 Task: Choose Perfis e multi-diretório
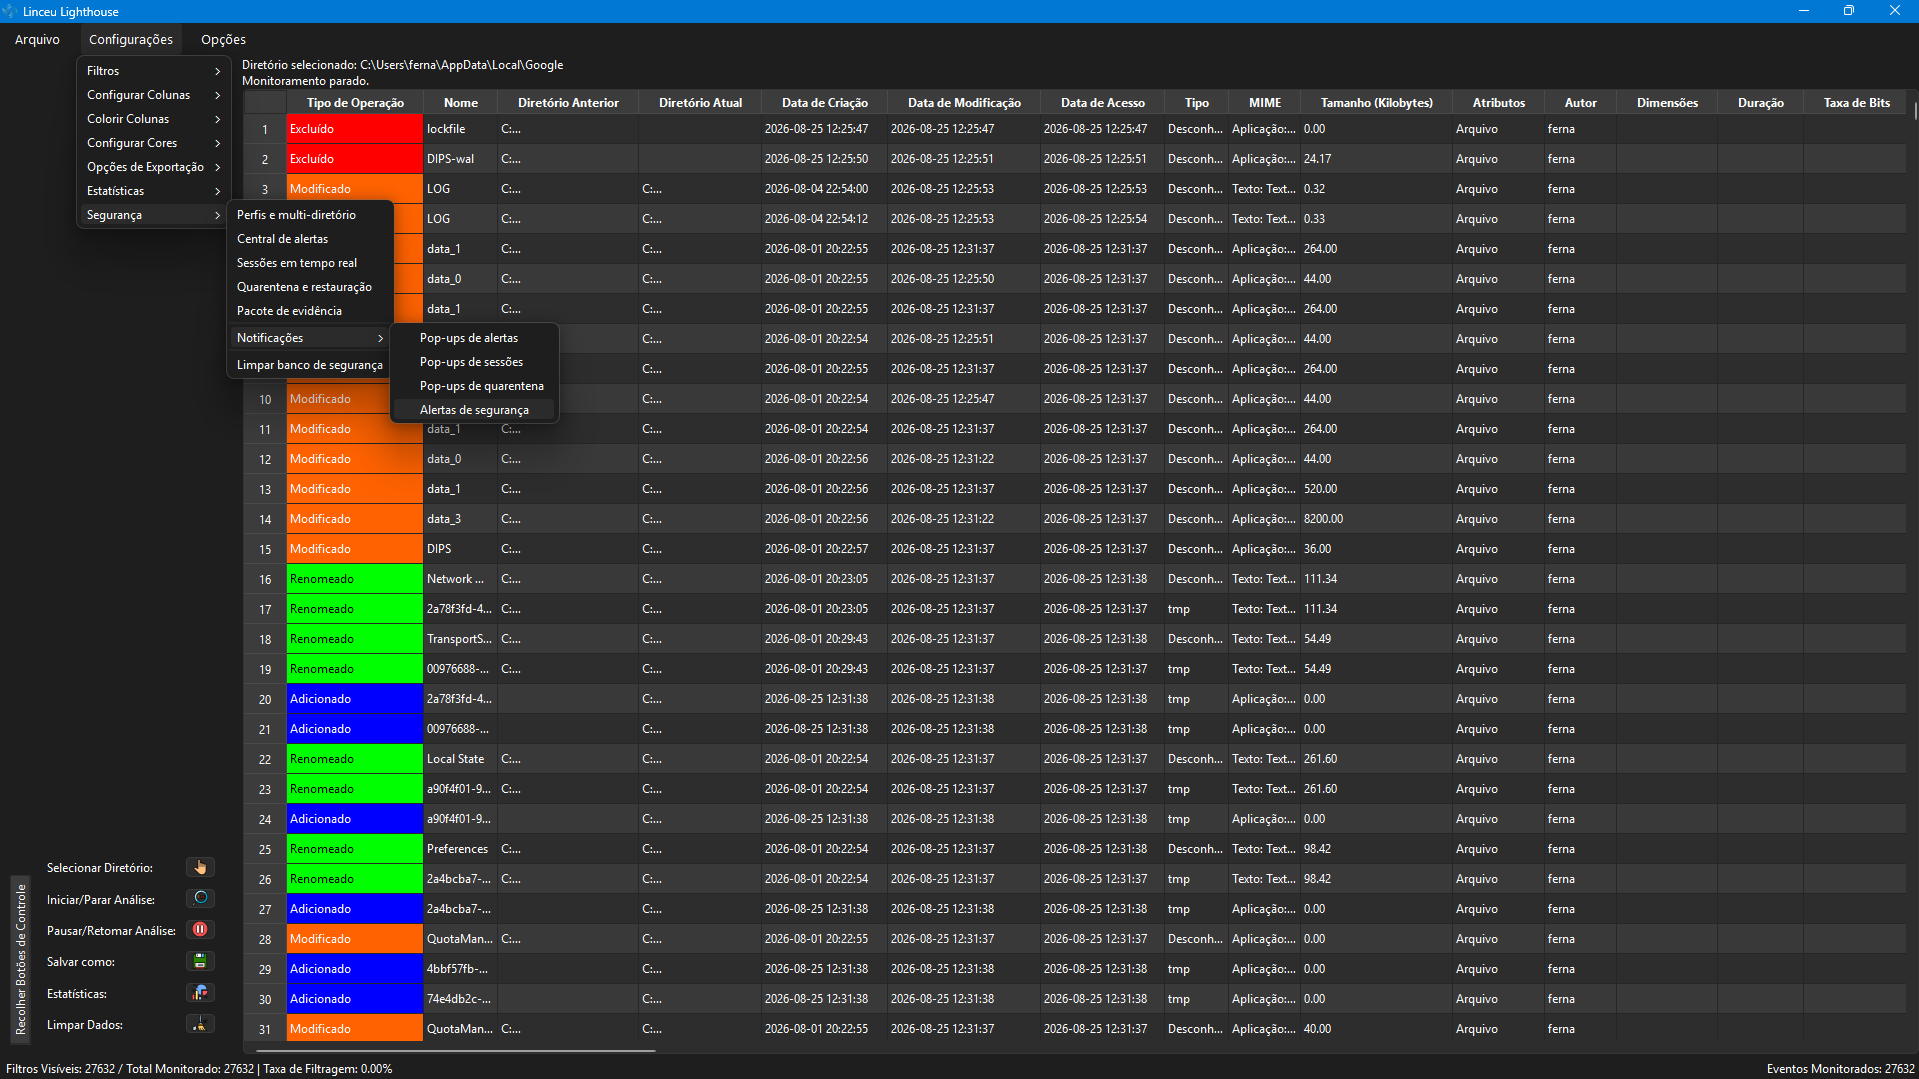pyautogui.click(x=310, y=215)
